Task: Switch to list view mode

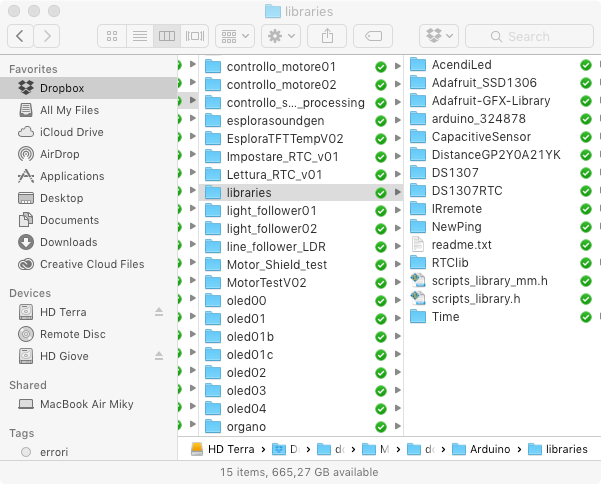Action: click(139, 36)
